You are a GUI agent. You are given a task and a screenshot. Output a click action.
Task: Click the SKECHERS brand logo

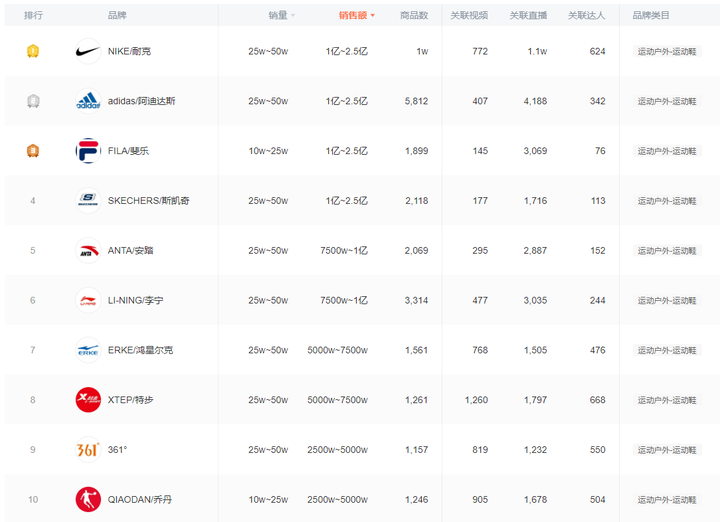point(88,201)
